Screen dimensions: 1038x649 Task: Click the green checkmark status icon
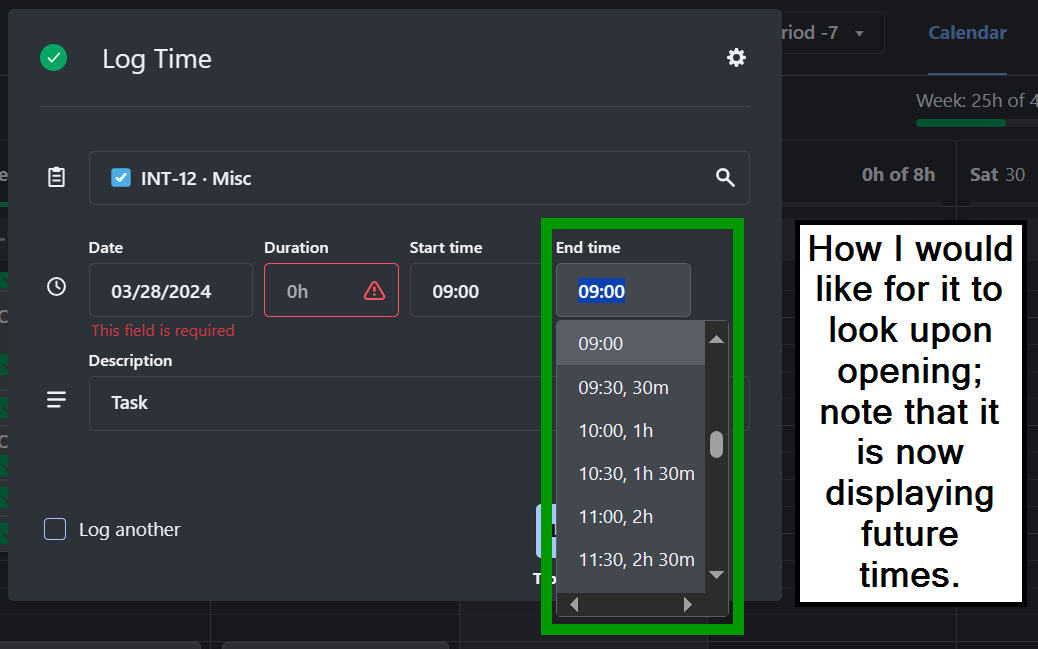(53, 58)
